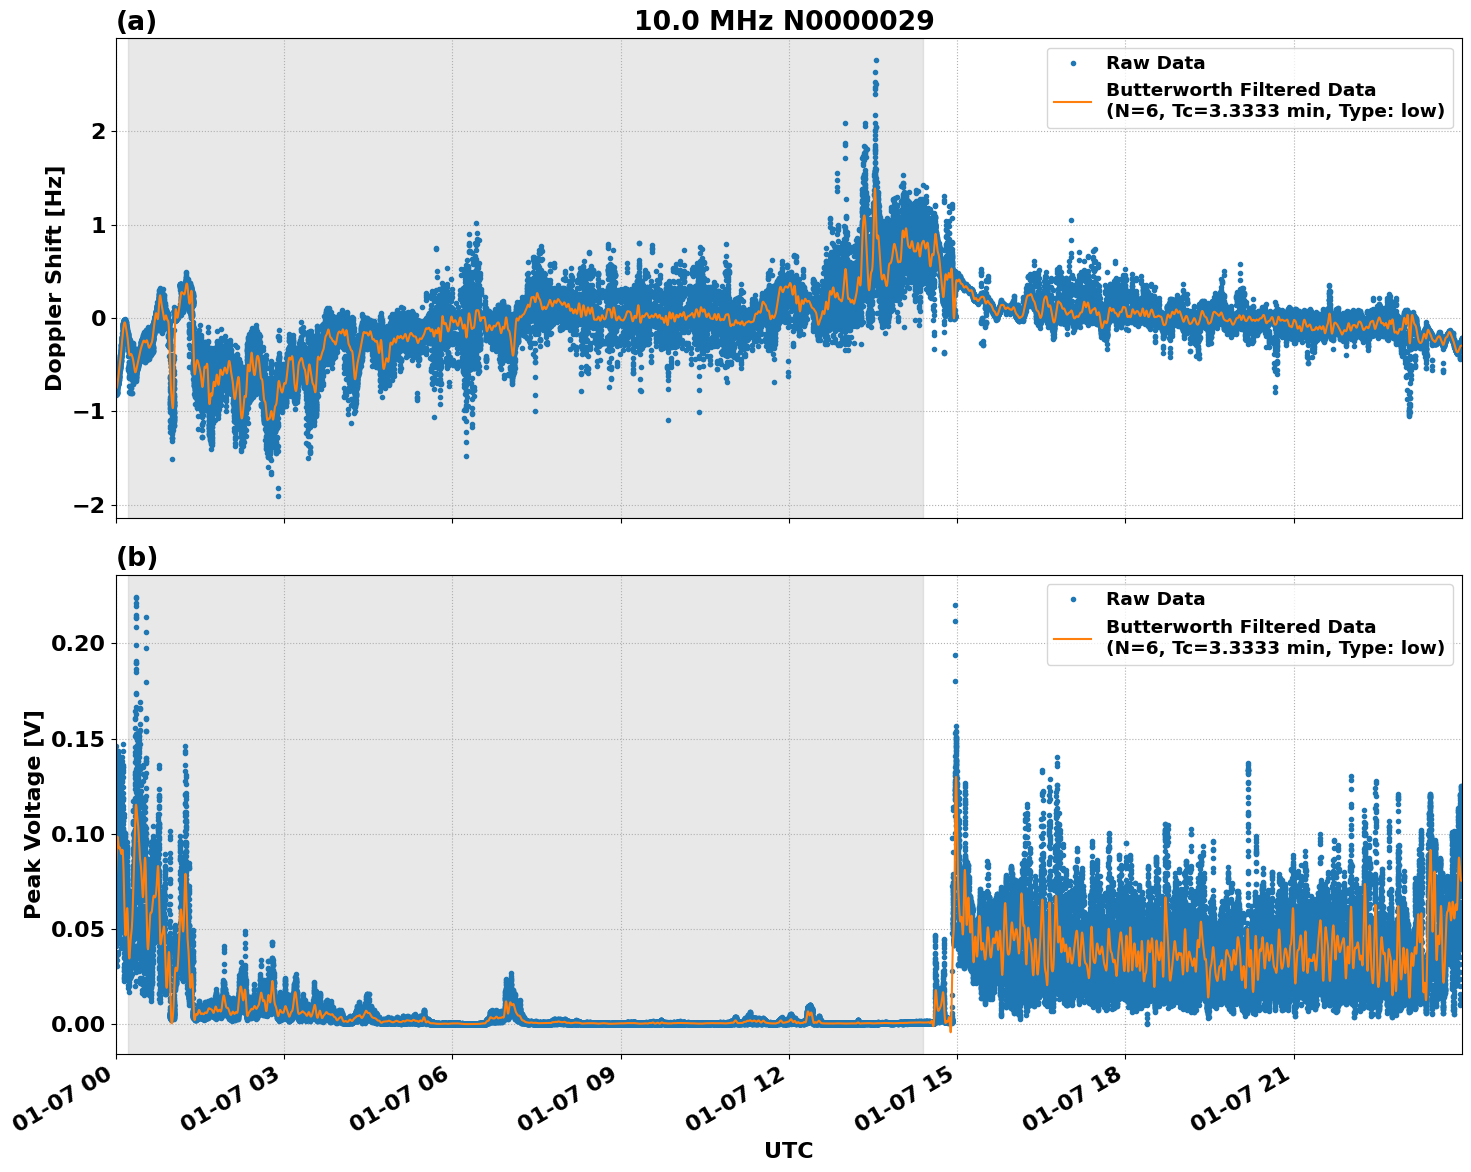Click "Butterworth Filtered Data" in the bottom legend
The image size is (1471, 1172).
click(1241, 627)
